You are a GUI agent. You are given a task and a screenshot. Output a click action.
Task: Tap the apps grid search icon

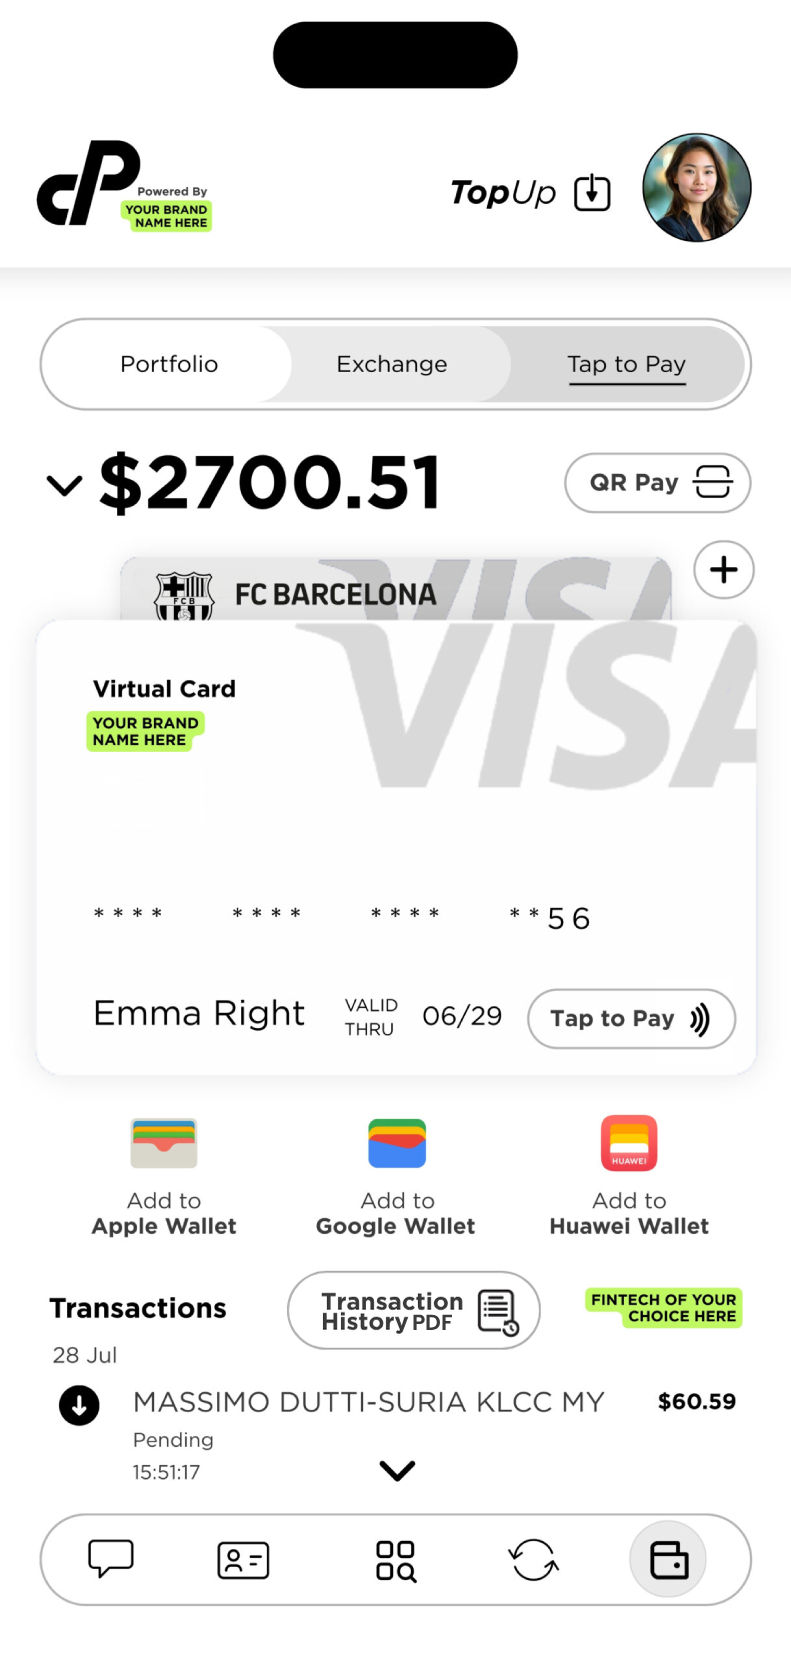396,1560
